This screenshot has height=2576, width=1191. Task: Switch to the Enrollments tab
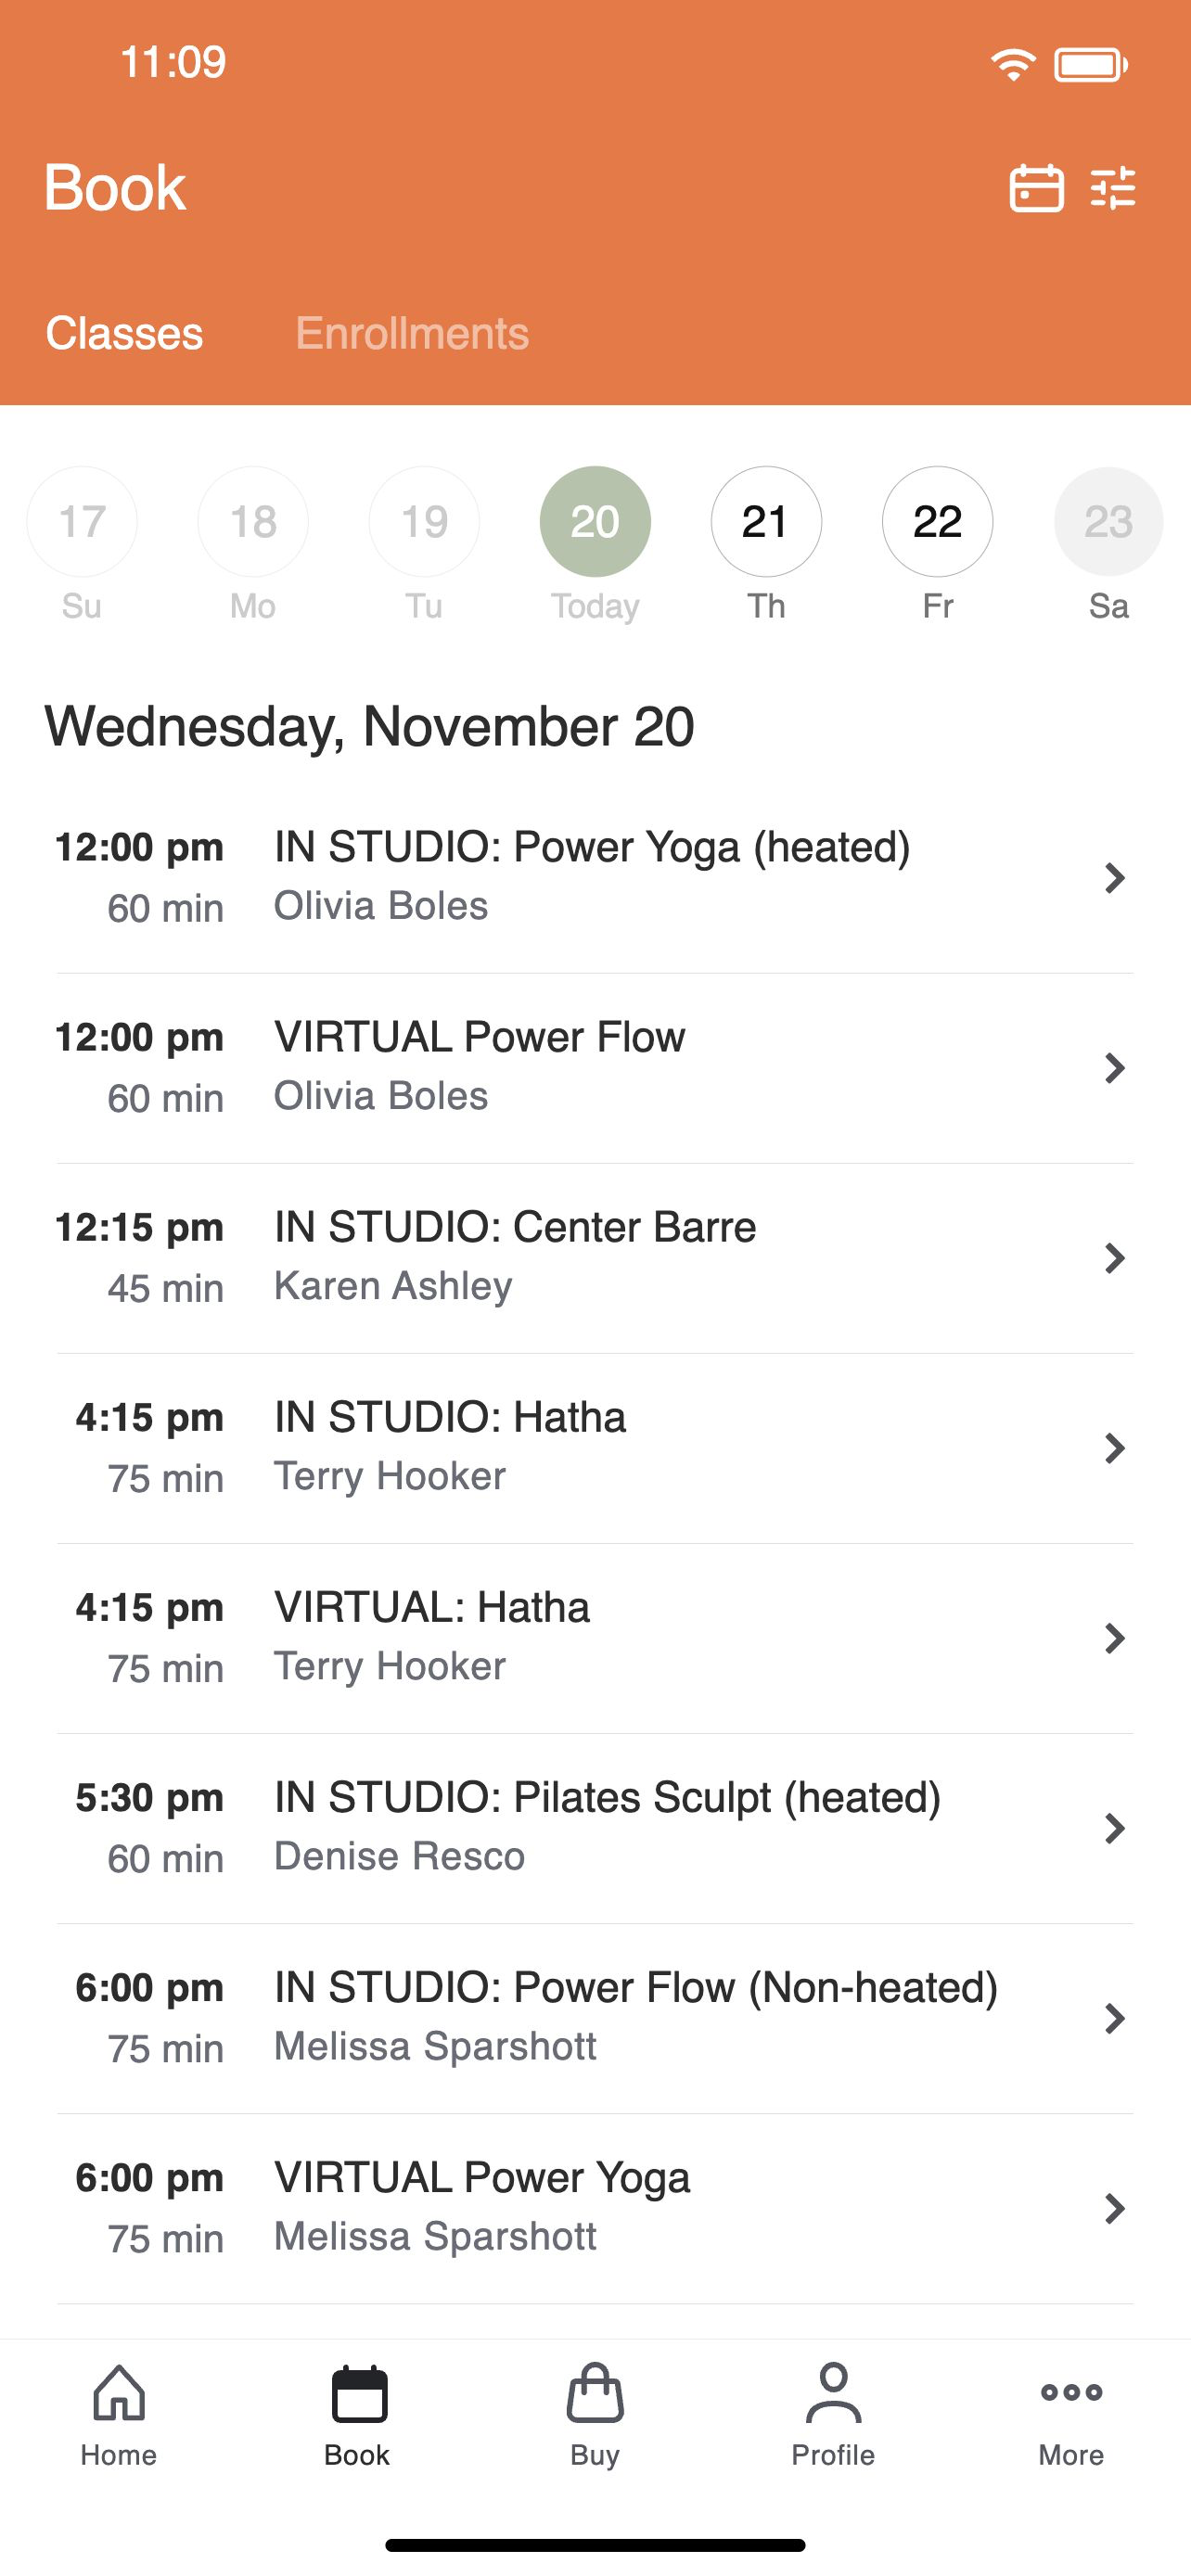(412, 333)
